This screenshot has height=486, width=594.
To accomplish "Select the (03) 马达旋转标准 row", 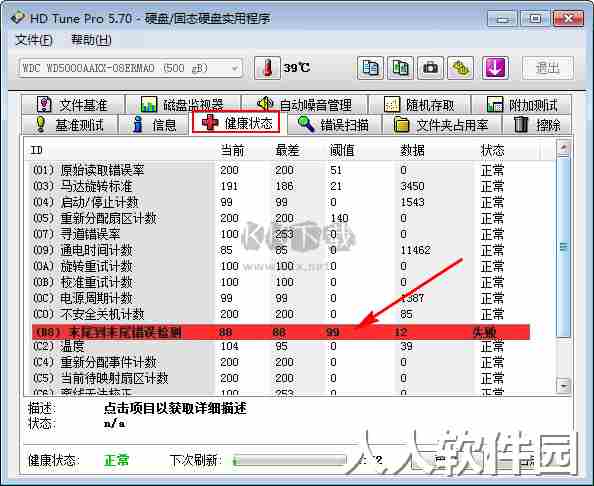I will (280, 186).
